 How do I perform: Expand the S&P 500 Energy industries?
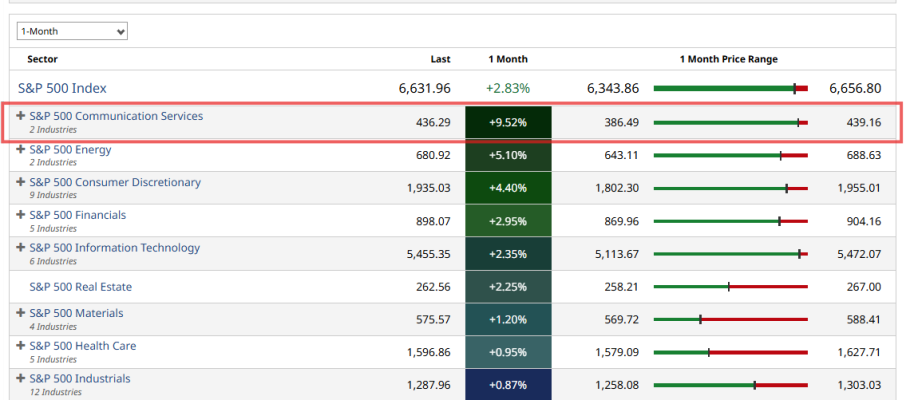[x=21, y=150]
